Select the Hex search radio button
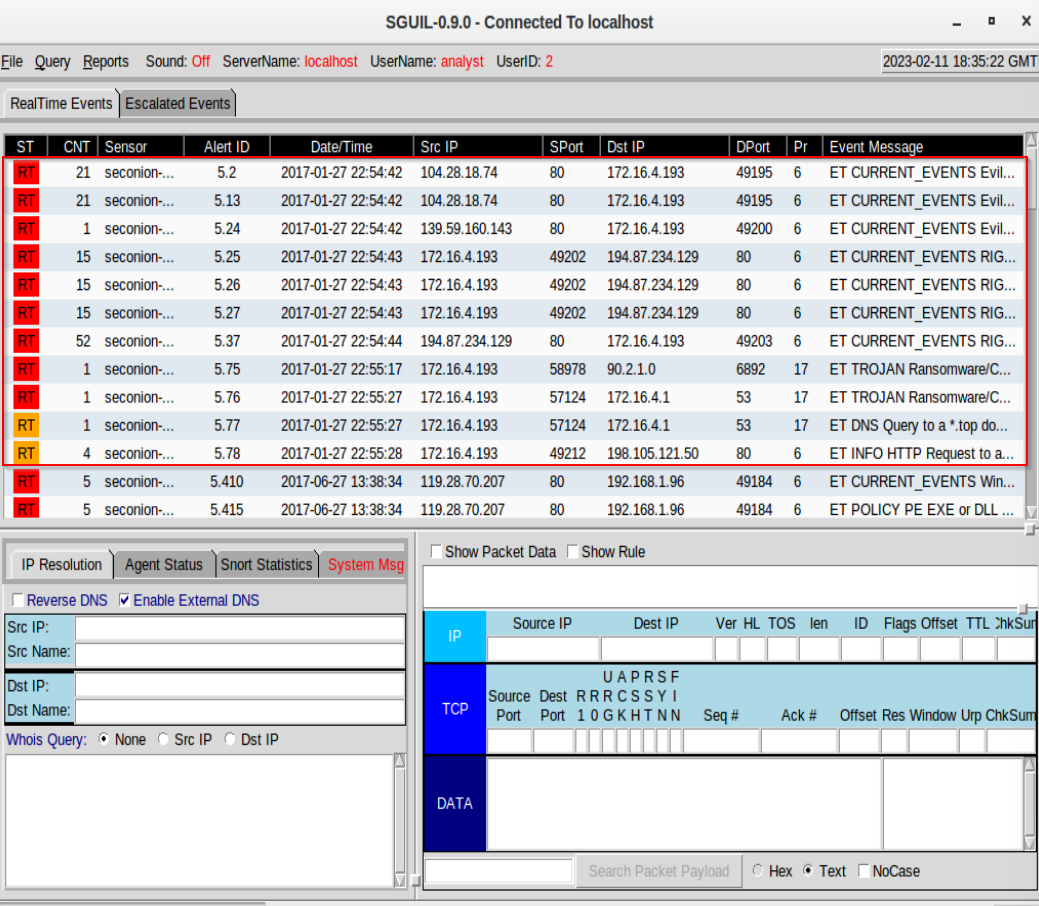This screenshot has width=1039, height=906. tap(757, 871)
